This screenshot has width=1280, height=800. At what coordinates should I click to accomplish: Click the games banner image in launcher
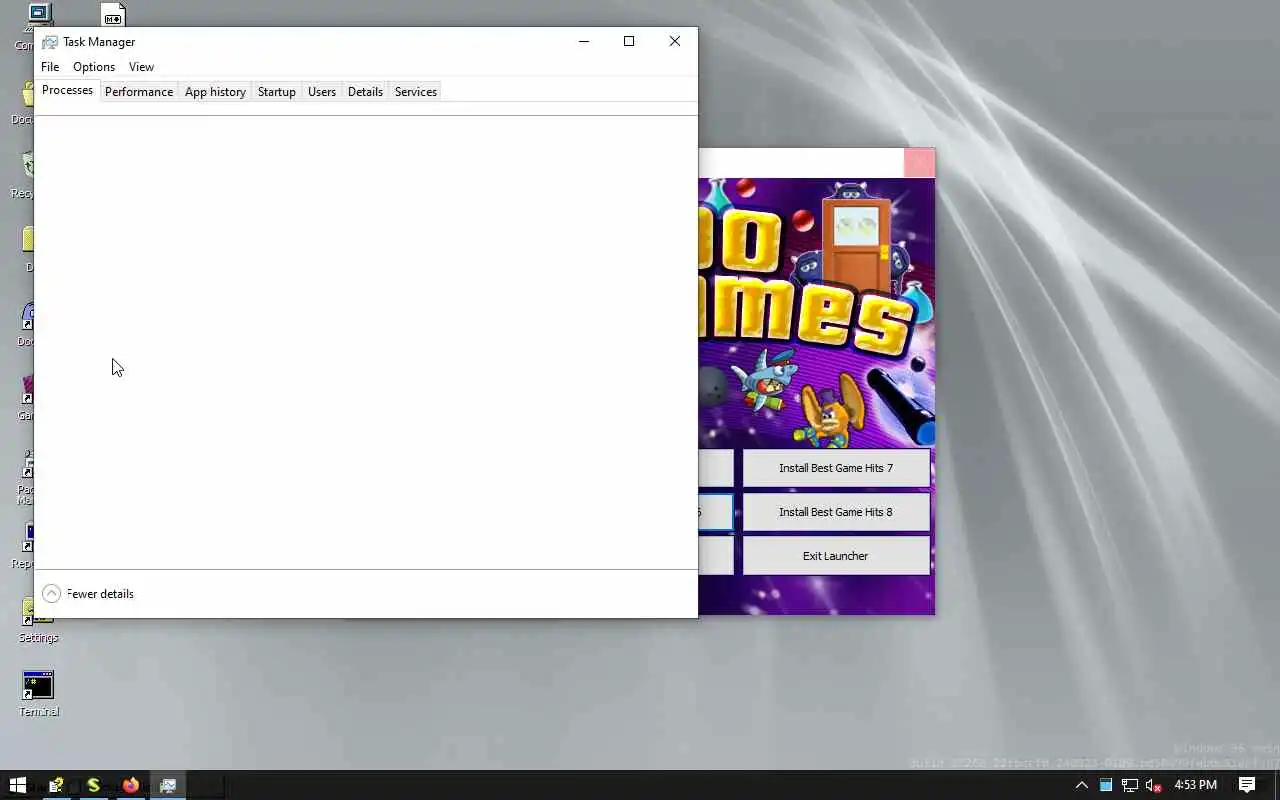point(817,312)
